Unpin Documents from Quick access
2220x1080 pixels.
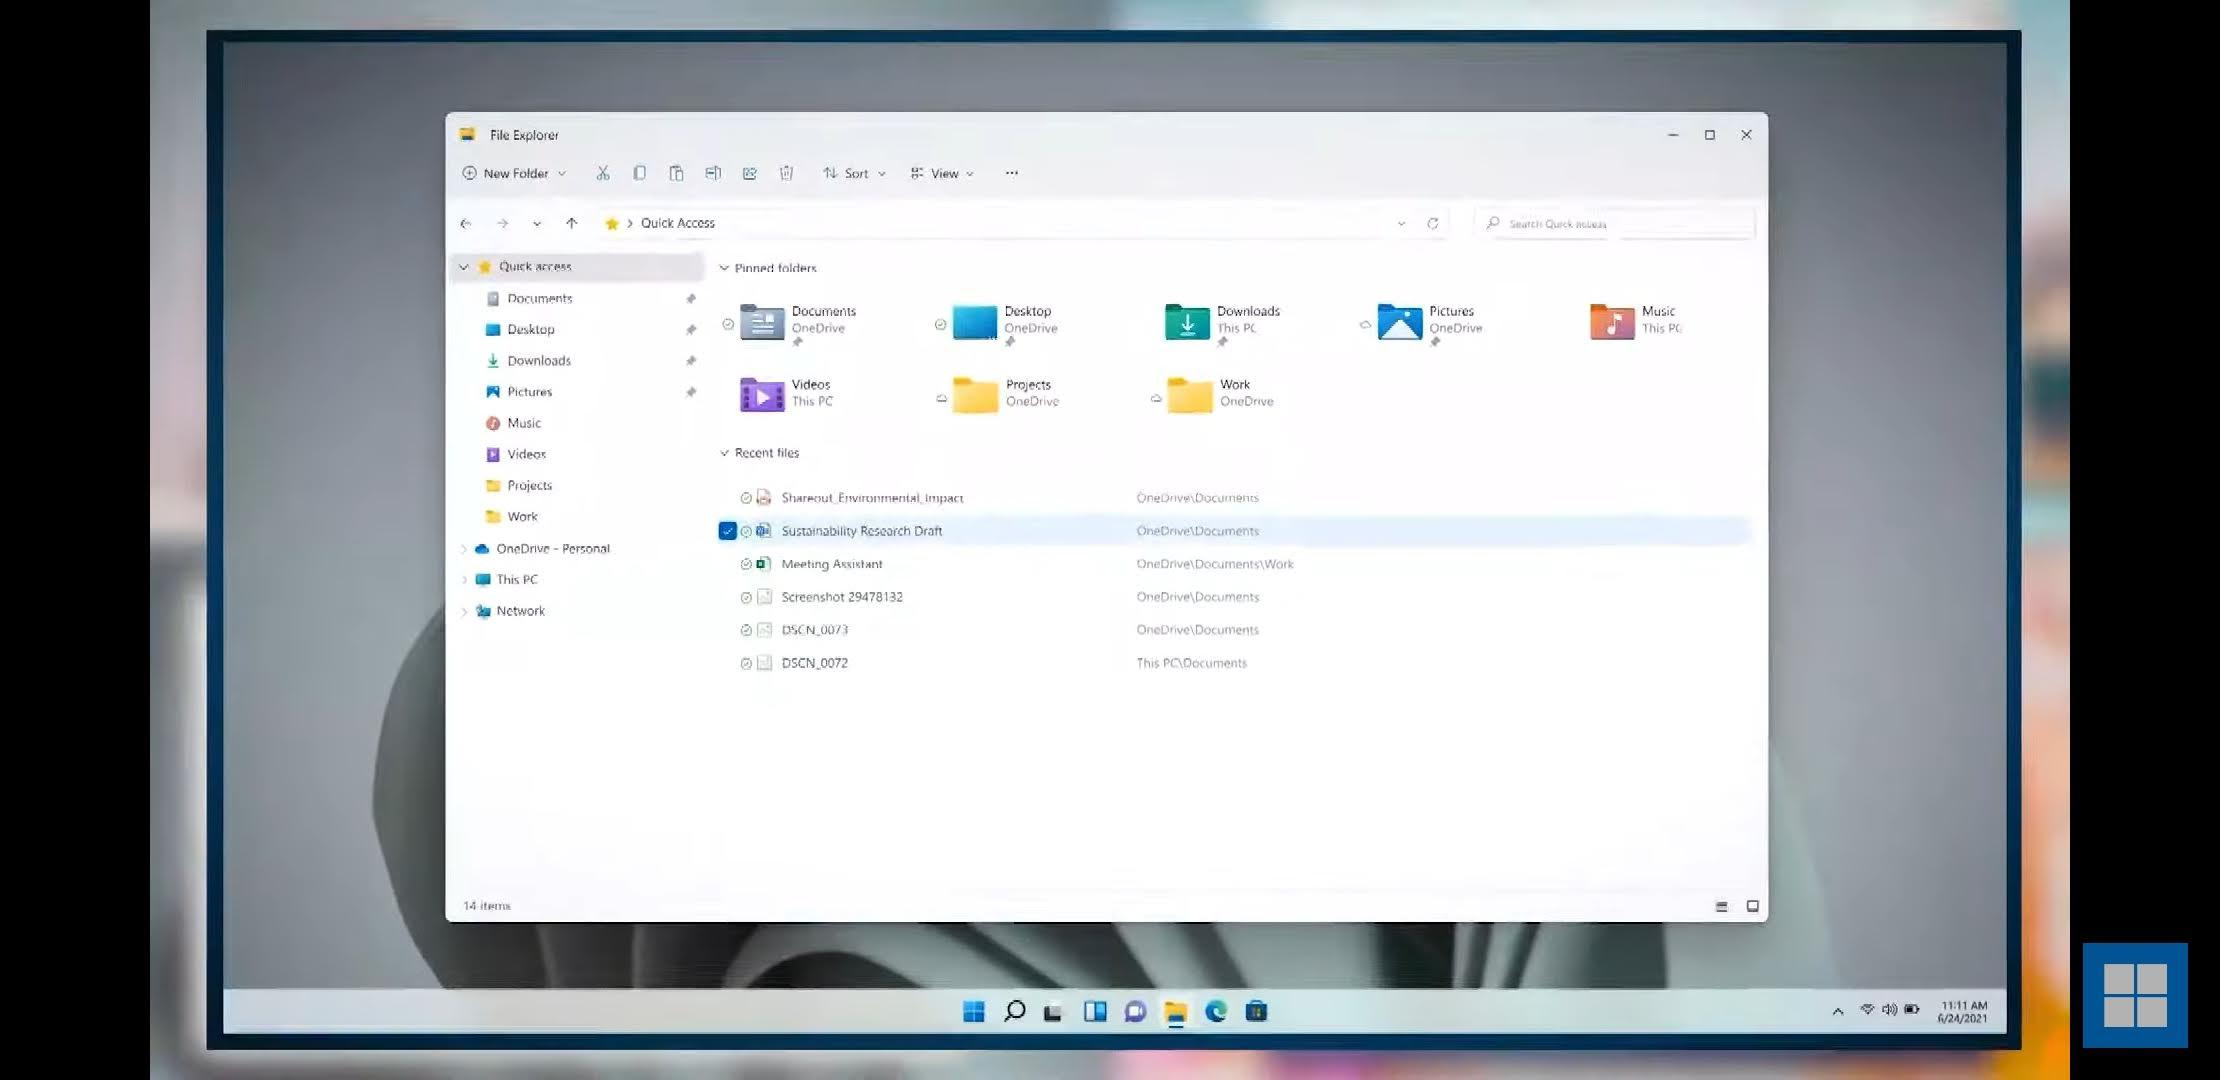[x=691, y=298]
